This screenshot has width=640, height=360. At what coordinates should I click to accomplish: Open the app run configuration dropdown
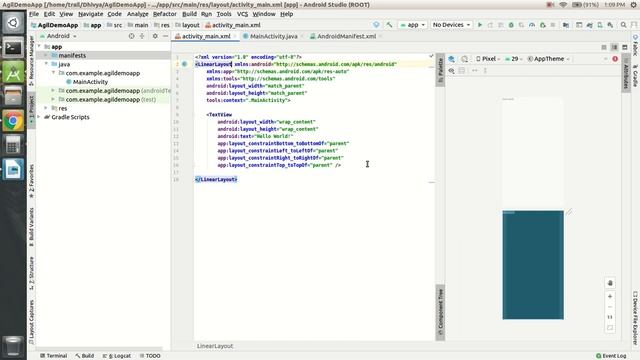[412, 25]
